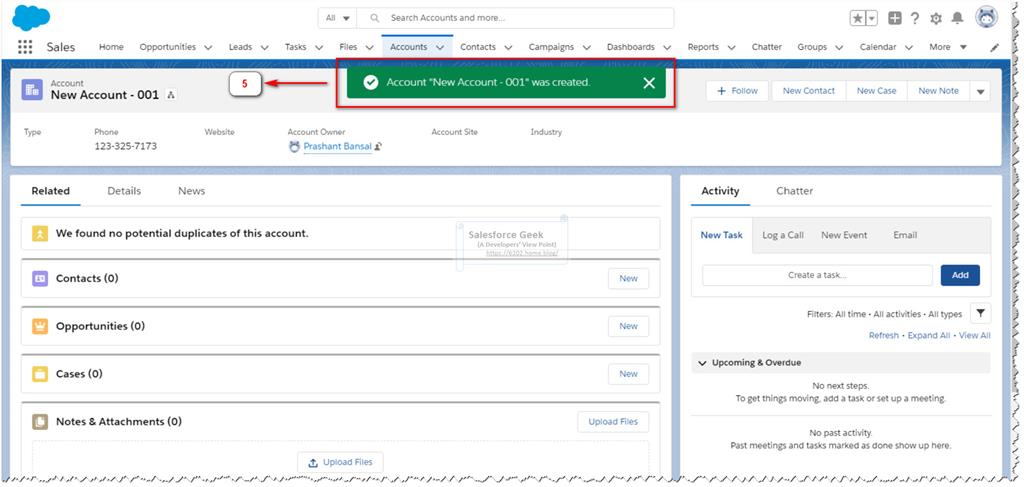The width and height of the screenshot is (1024, 487).
Task: Click the Favorites star icon
Action: click(x=857, y=18)
